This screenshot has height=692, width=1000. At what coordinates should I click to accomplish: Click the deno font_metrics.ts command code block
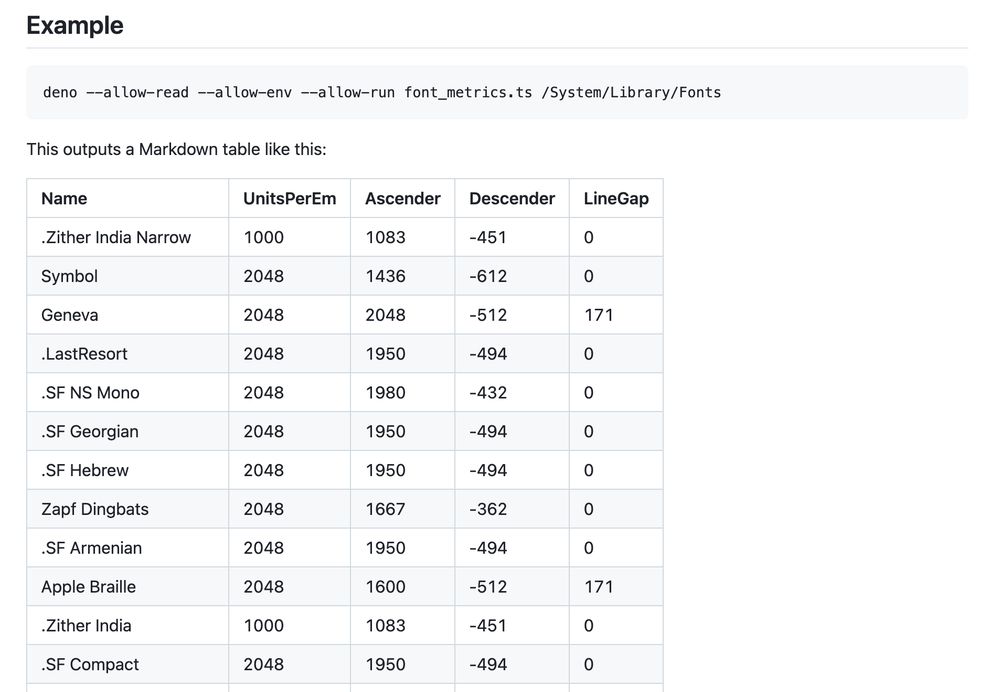pyautogui.click(x=497, y=92)
